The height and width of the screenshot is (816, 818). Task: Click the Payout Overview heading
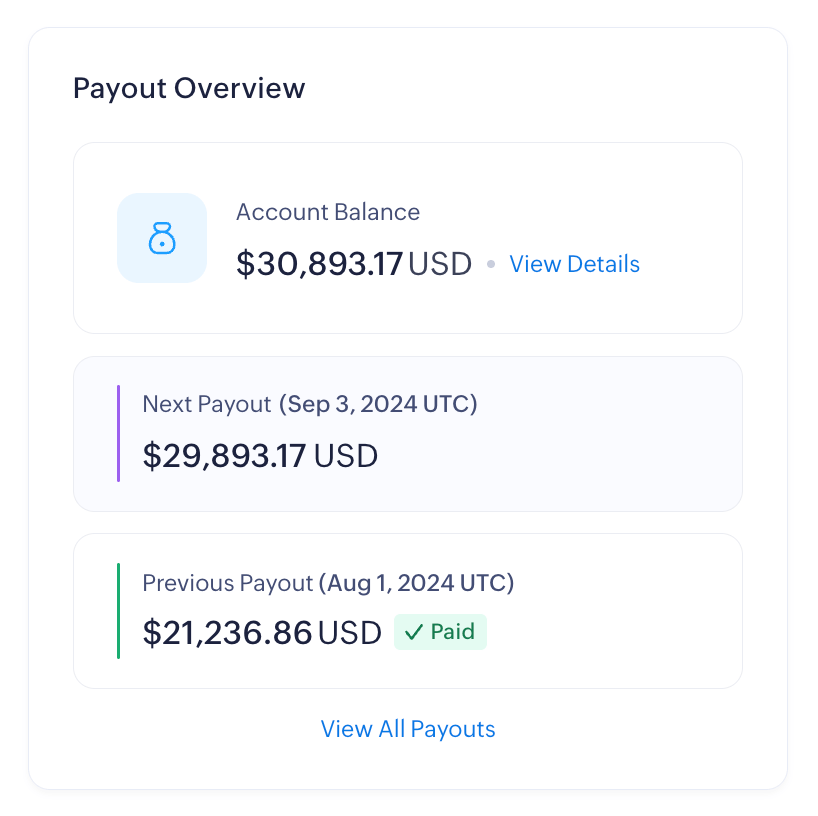tap(189, 88)
